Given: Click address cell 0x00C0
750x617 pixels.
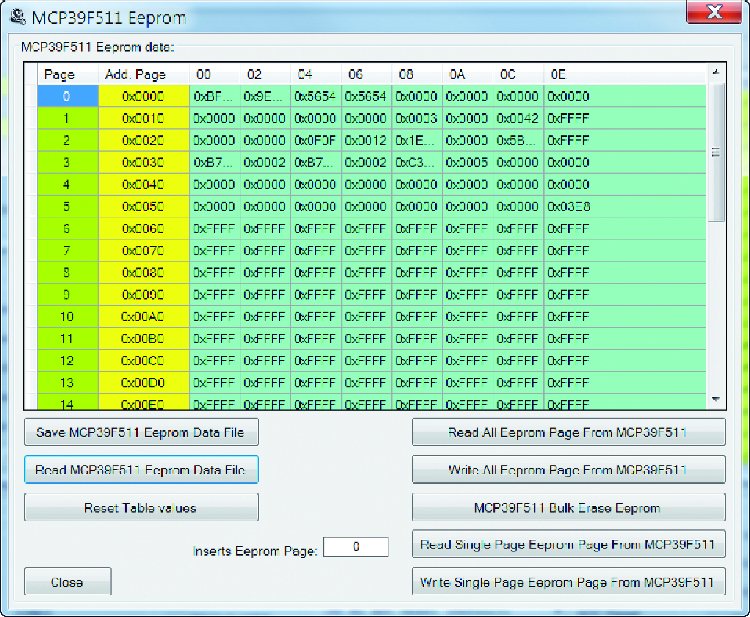Looking at the screenshot, I should coord(143,361).
